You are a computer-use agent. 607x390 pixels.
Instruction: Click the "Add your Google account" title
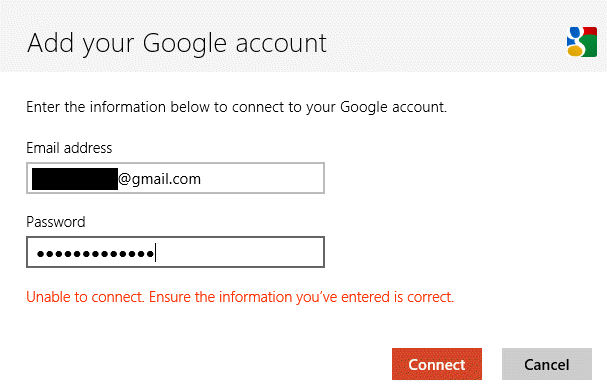[177, 43]
